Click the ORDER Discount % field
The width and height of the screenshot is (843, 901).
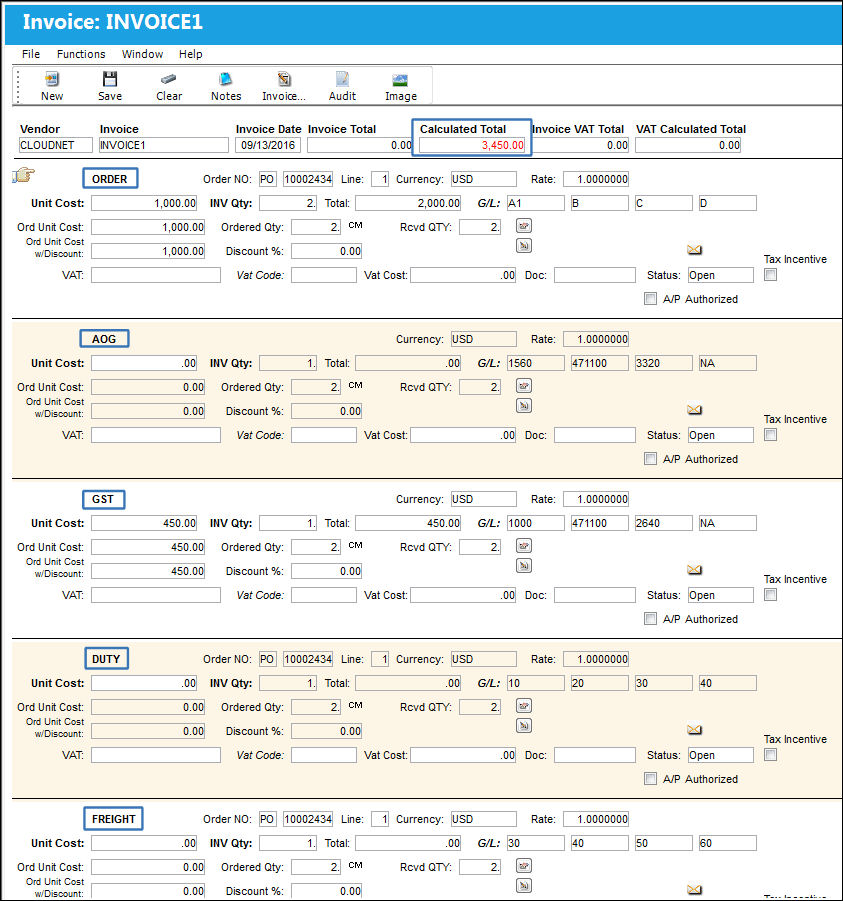[x=326, y=251]
